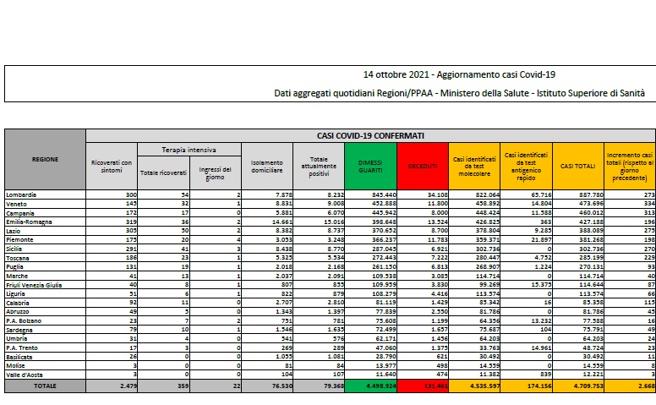Click the "Abruzzo" region row label
The height and width of the screenshot is (405, 656).
(18, 312)
